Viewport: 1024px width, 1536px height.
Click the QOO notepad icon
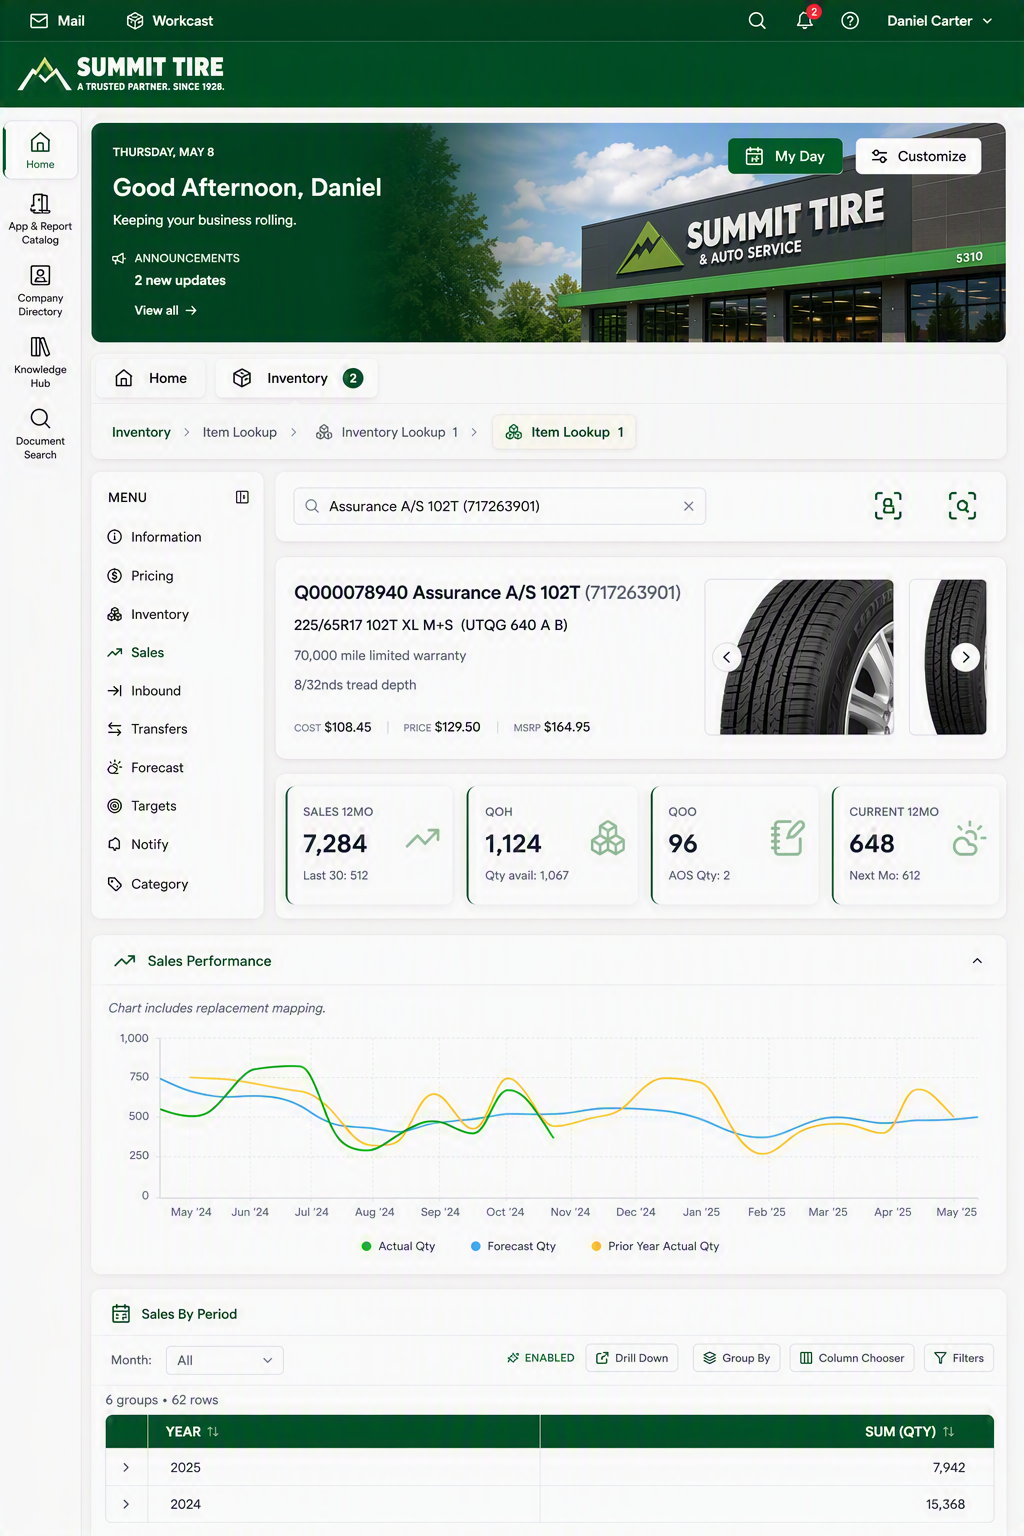click(x=788, y=838)
